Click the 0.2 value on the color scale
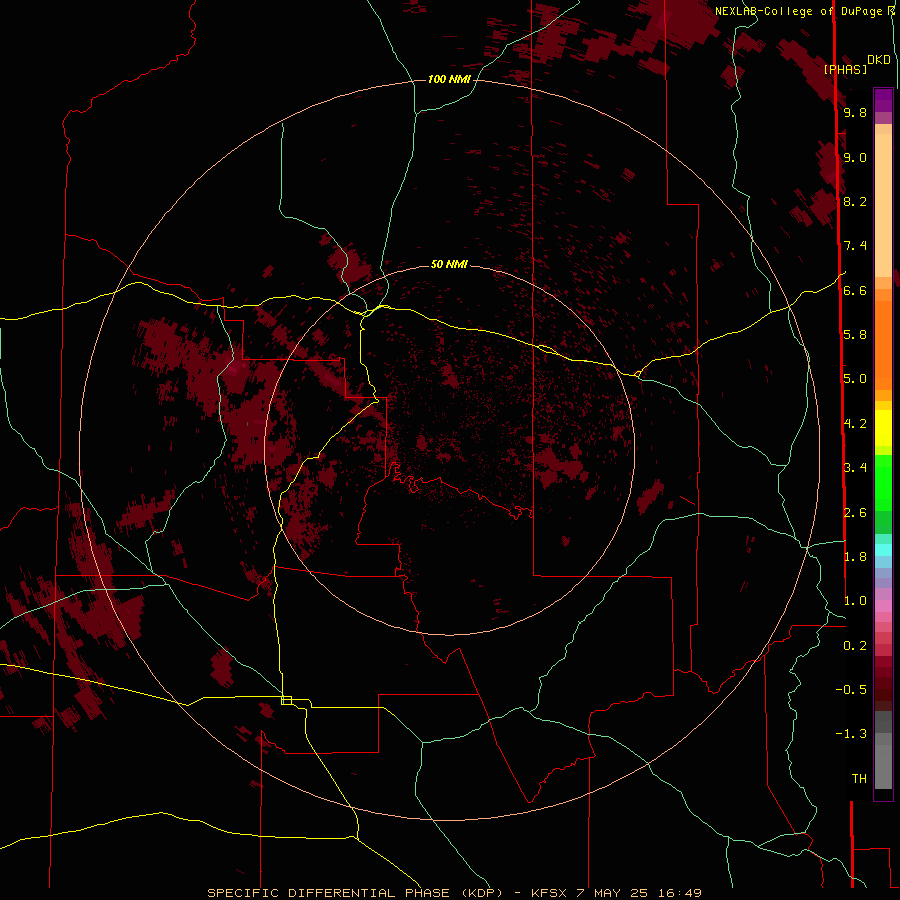Screen dimensions: 900x900 point(855,646)
